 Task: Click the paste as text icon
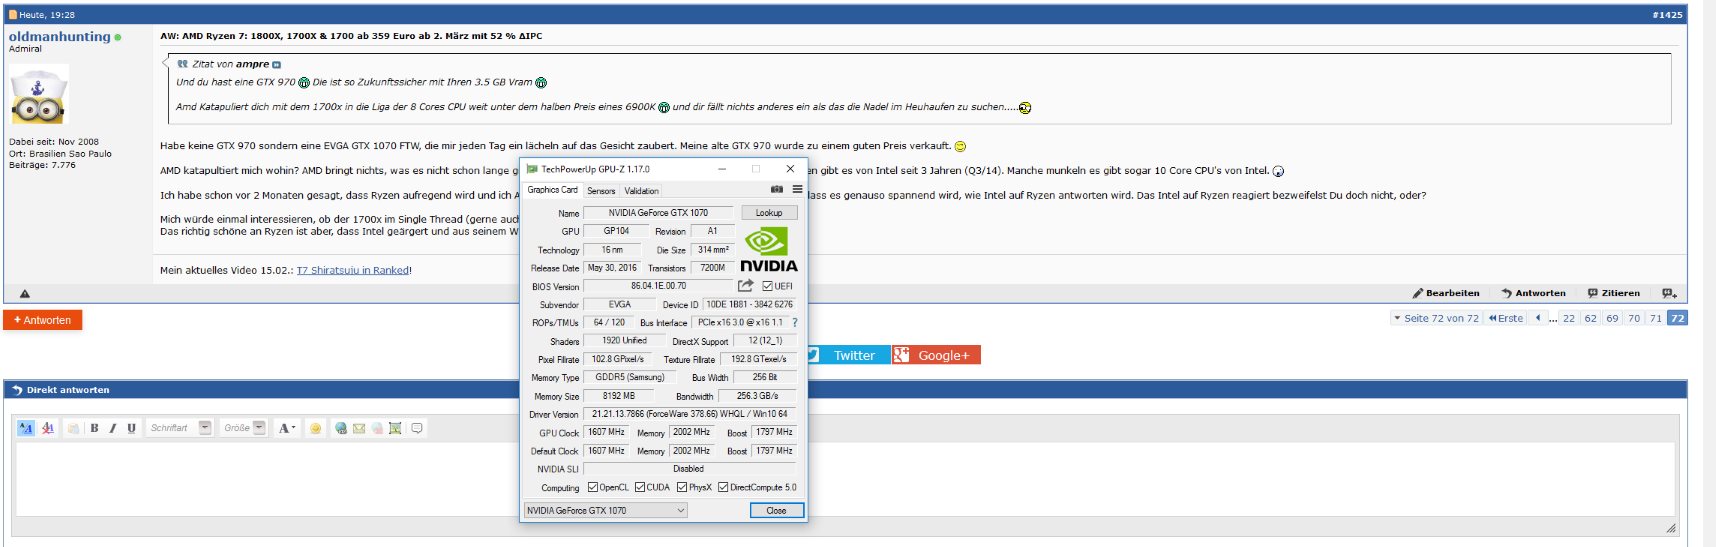(73, 428)
